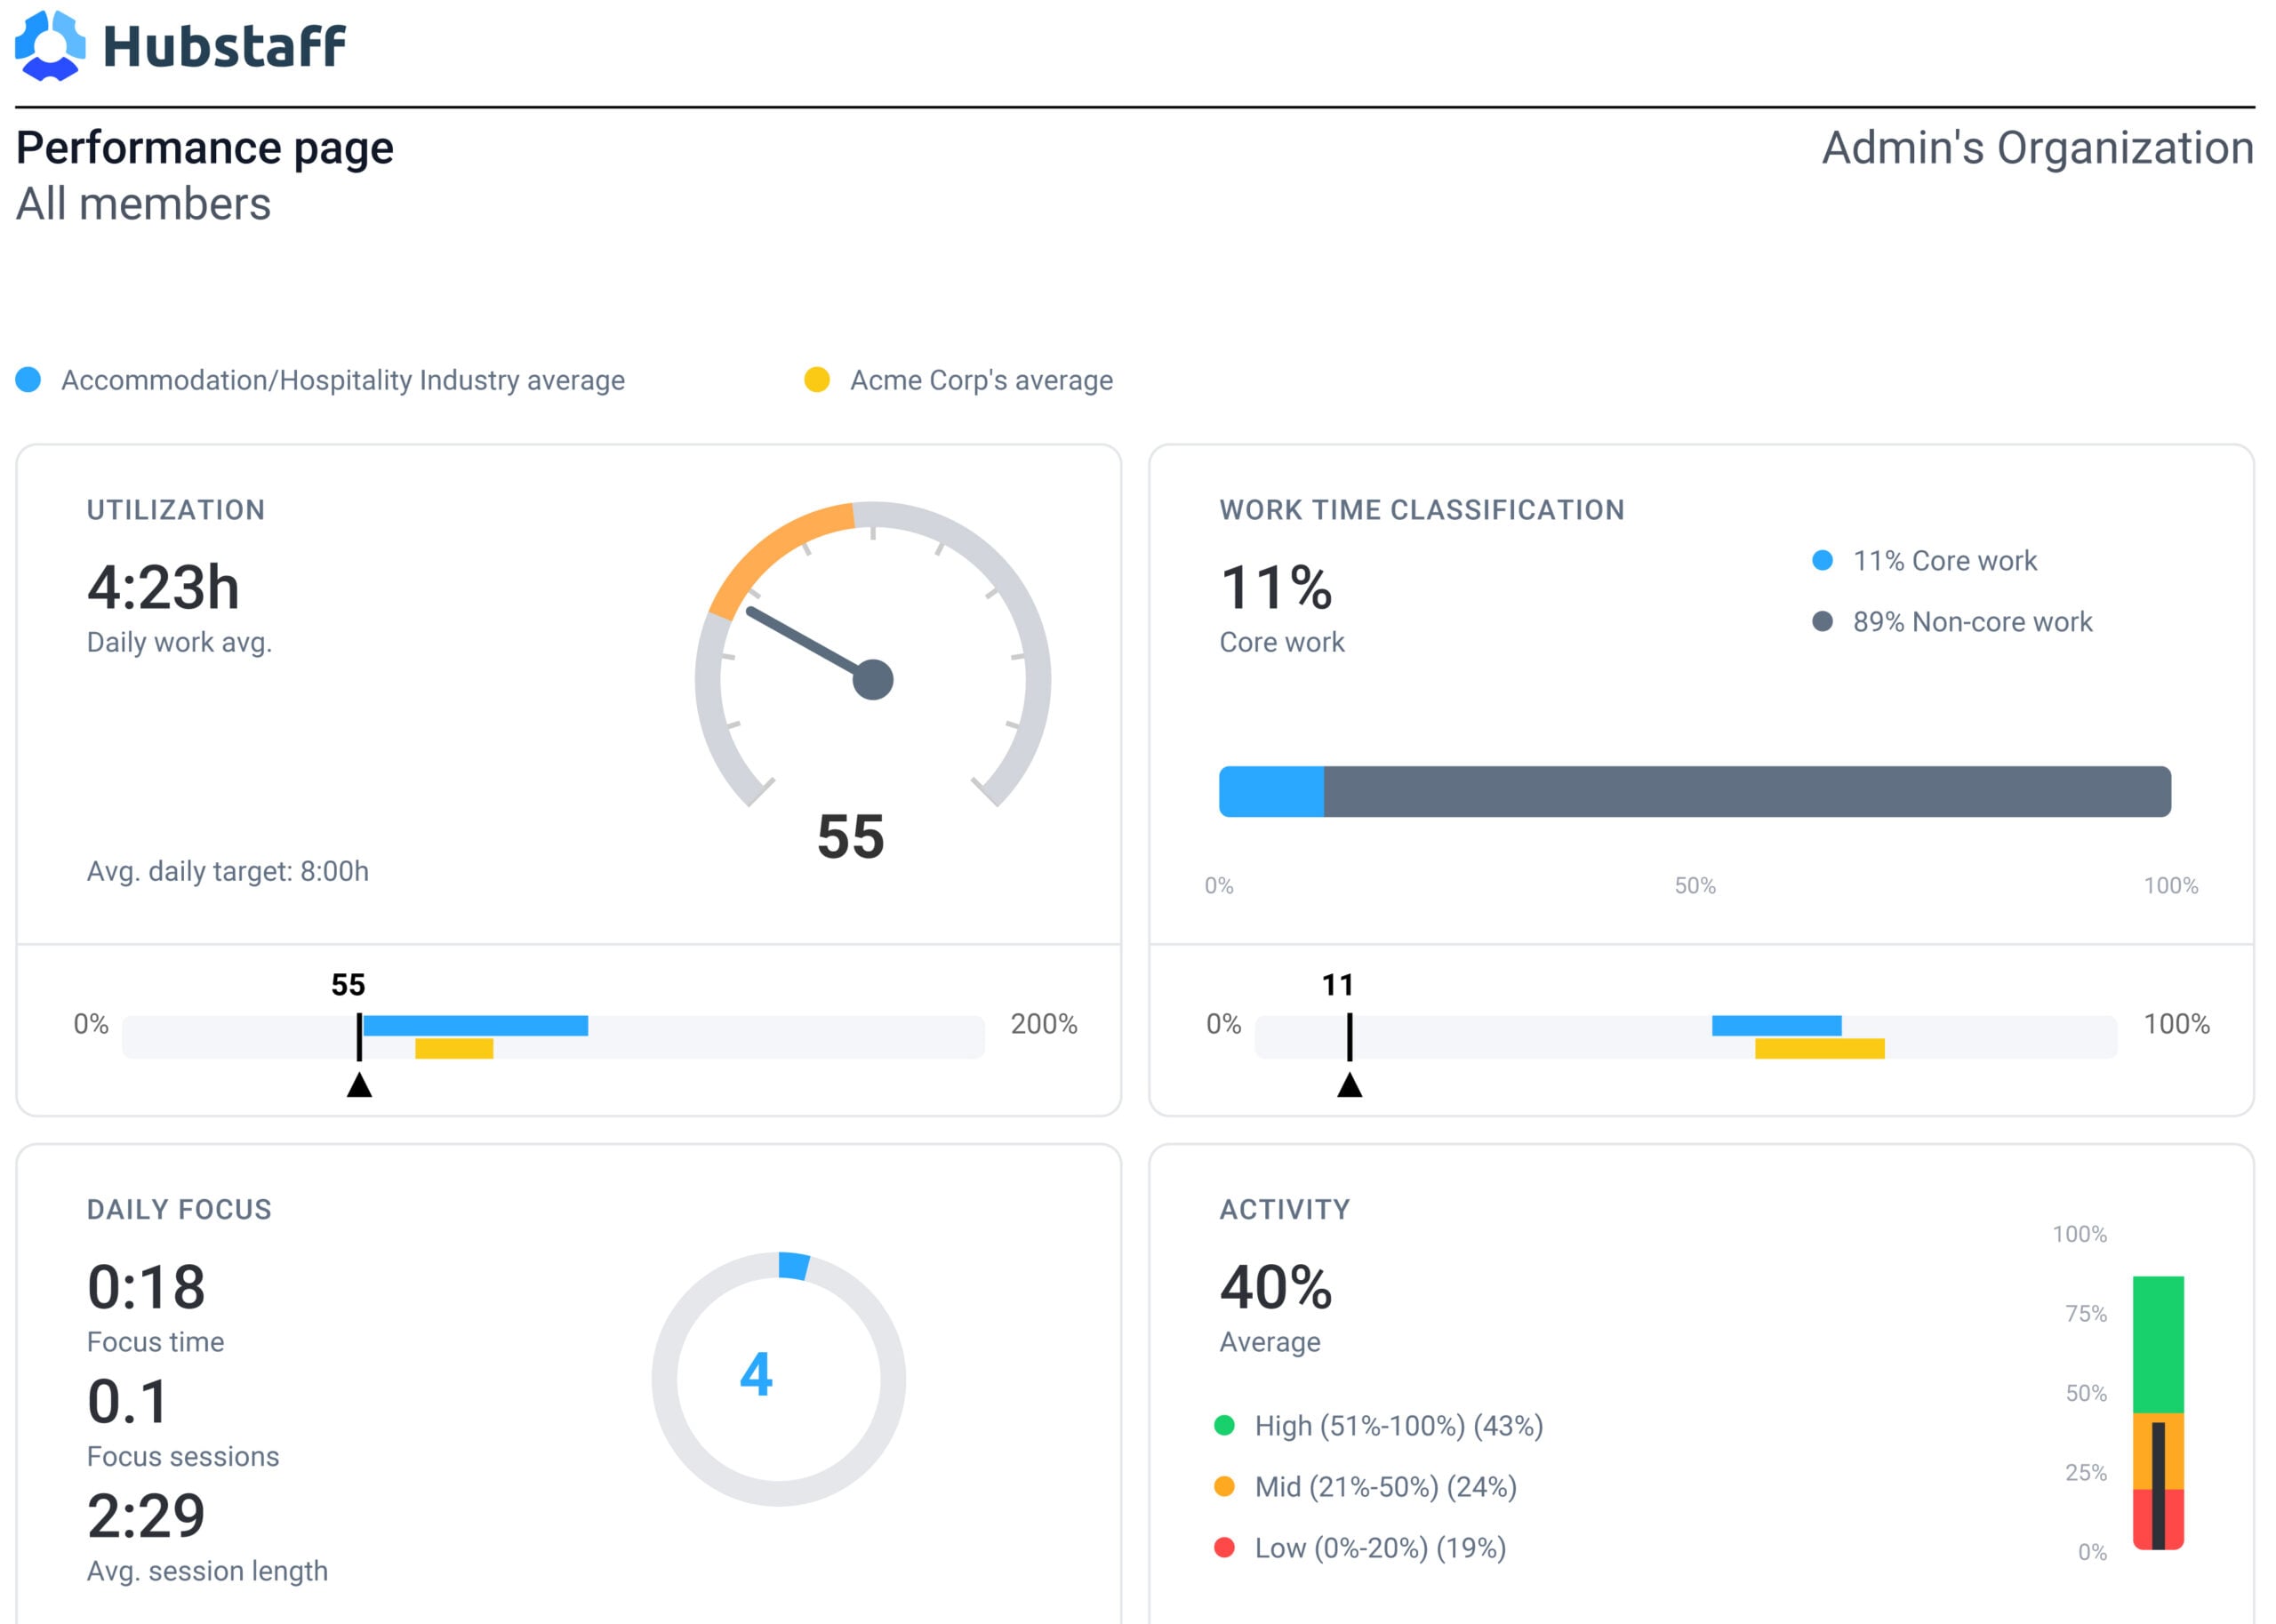This screenshot has width=2276, height=1624.
Task: Click the yellow Acme Corp's average legend dot
Action: (817, 380)
